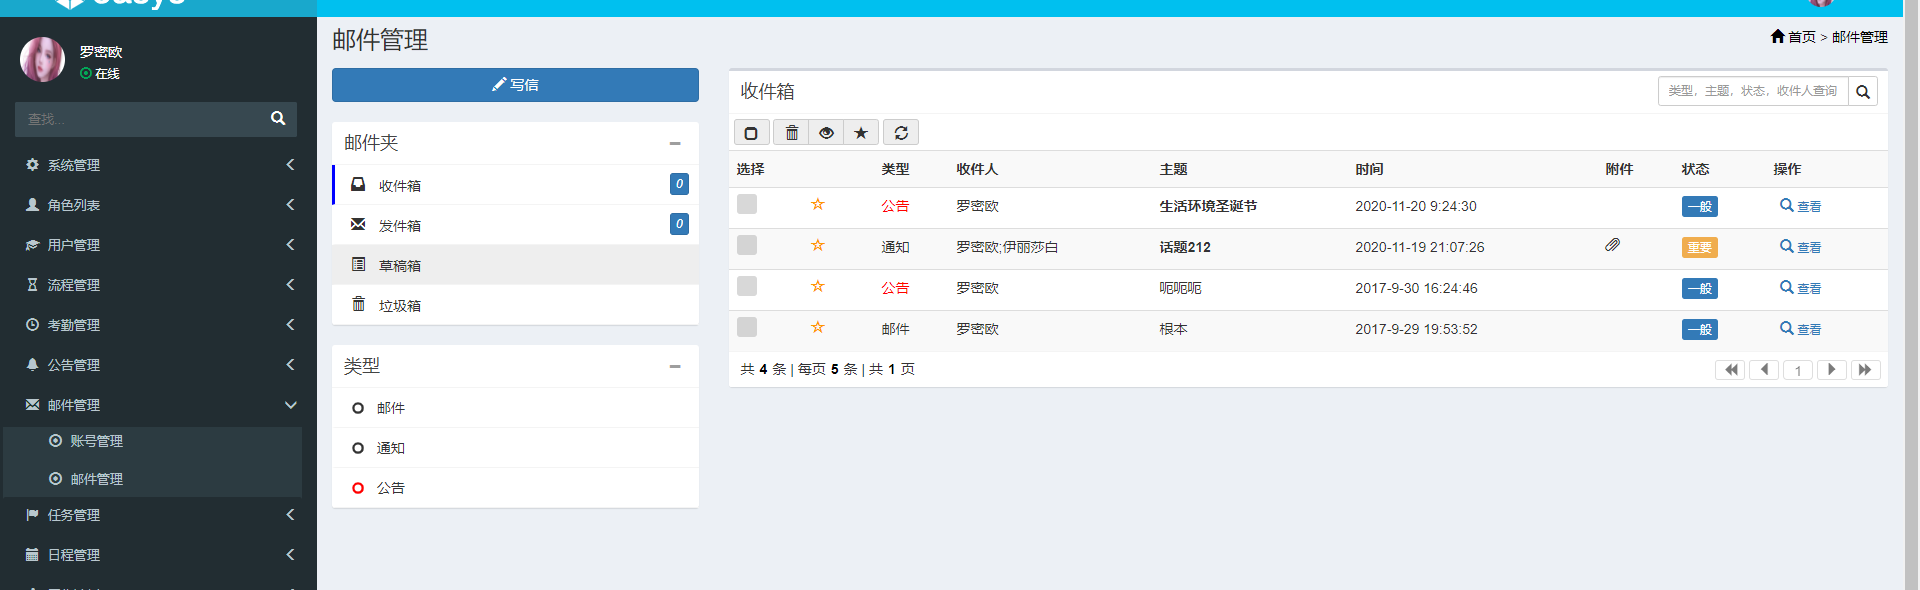1920x590 pixels.
Task: Click the home icon in breadcrumb
Action: pos(1777,36)
